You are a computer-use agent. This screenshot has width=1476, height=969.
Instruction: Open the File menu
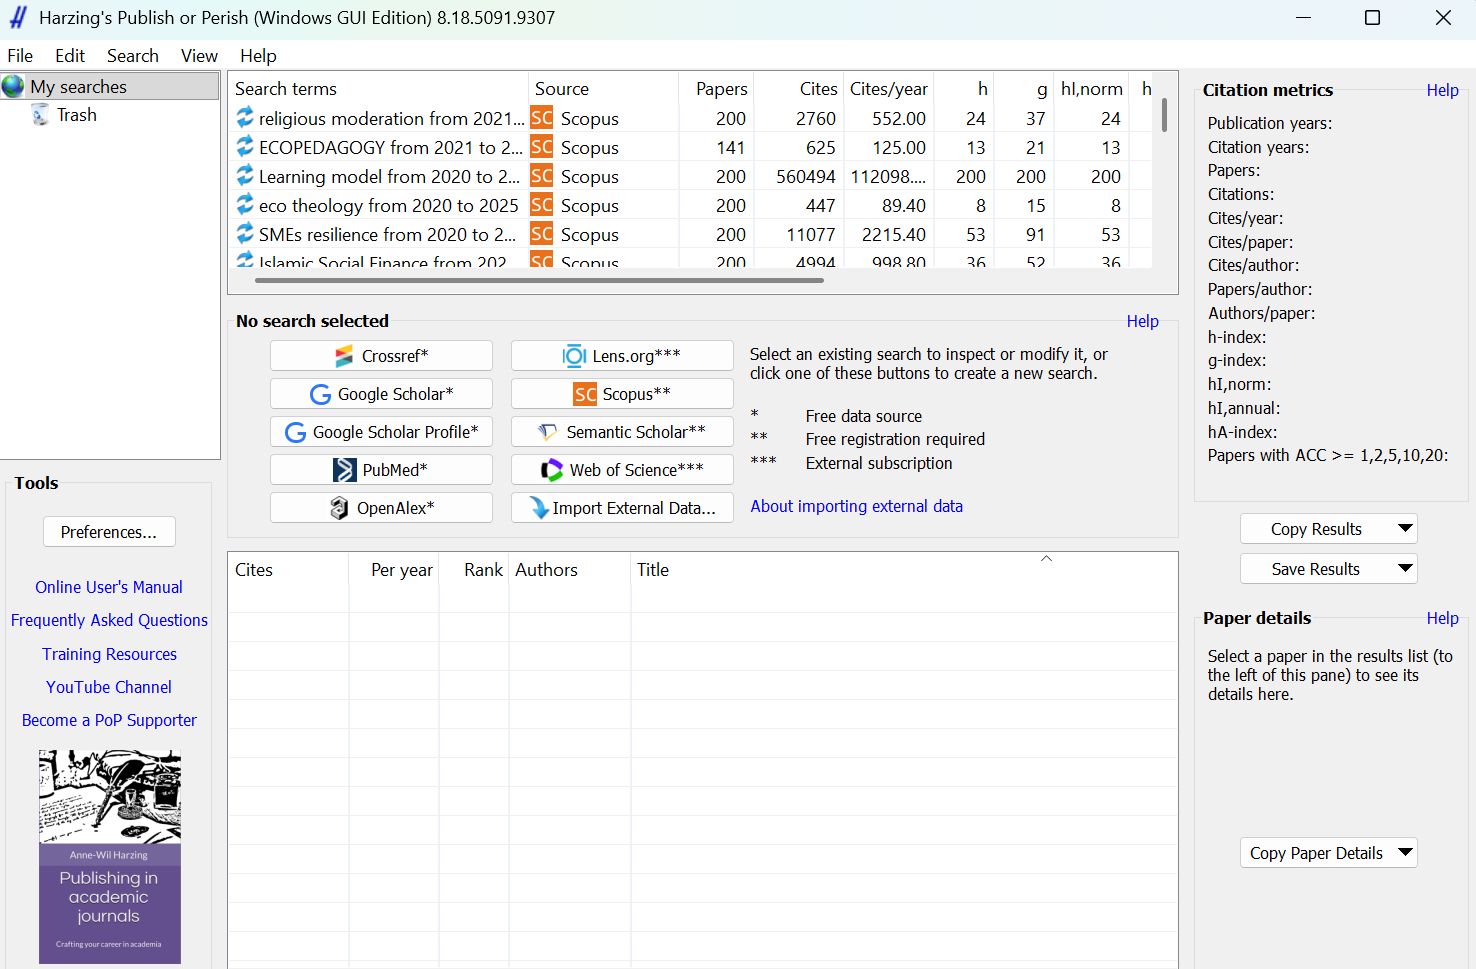click(x=20, y=56)
